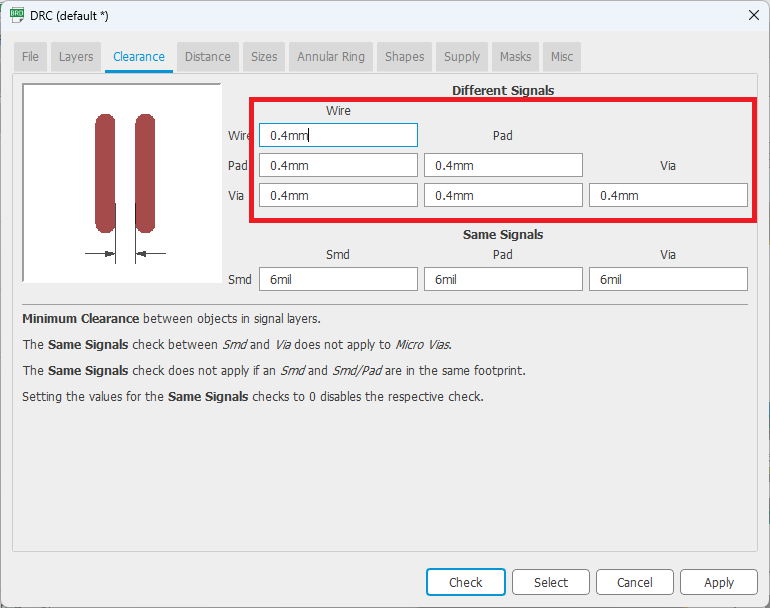Click the DRC window title icon

[x=16, y=15]
